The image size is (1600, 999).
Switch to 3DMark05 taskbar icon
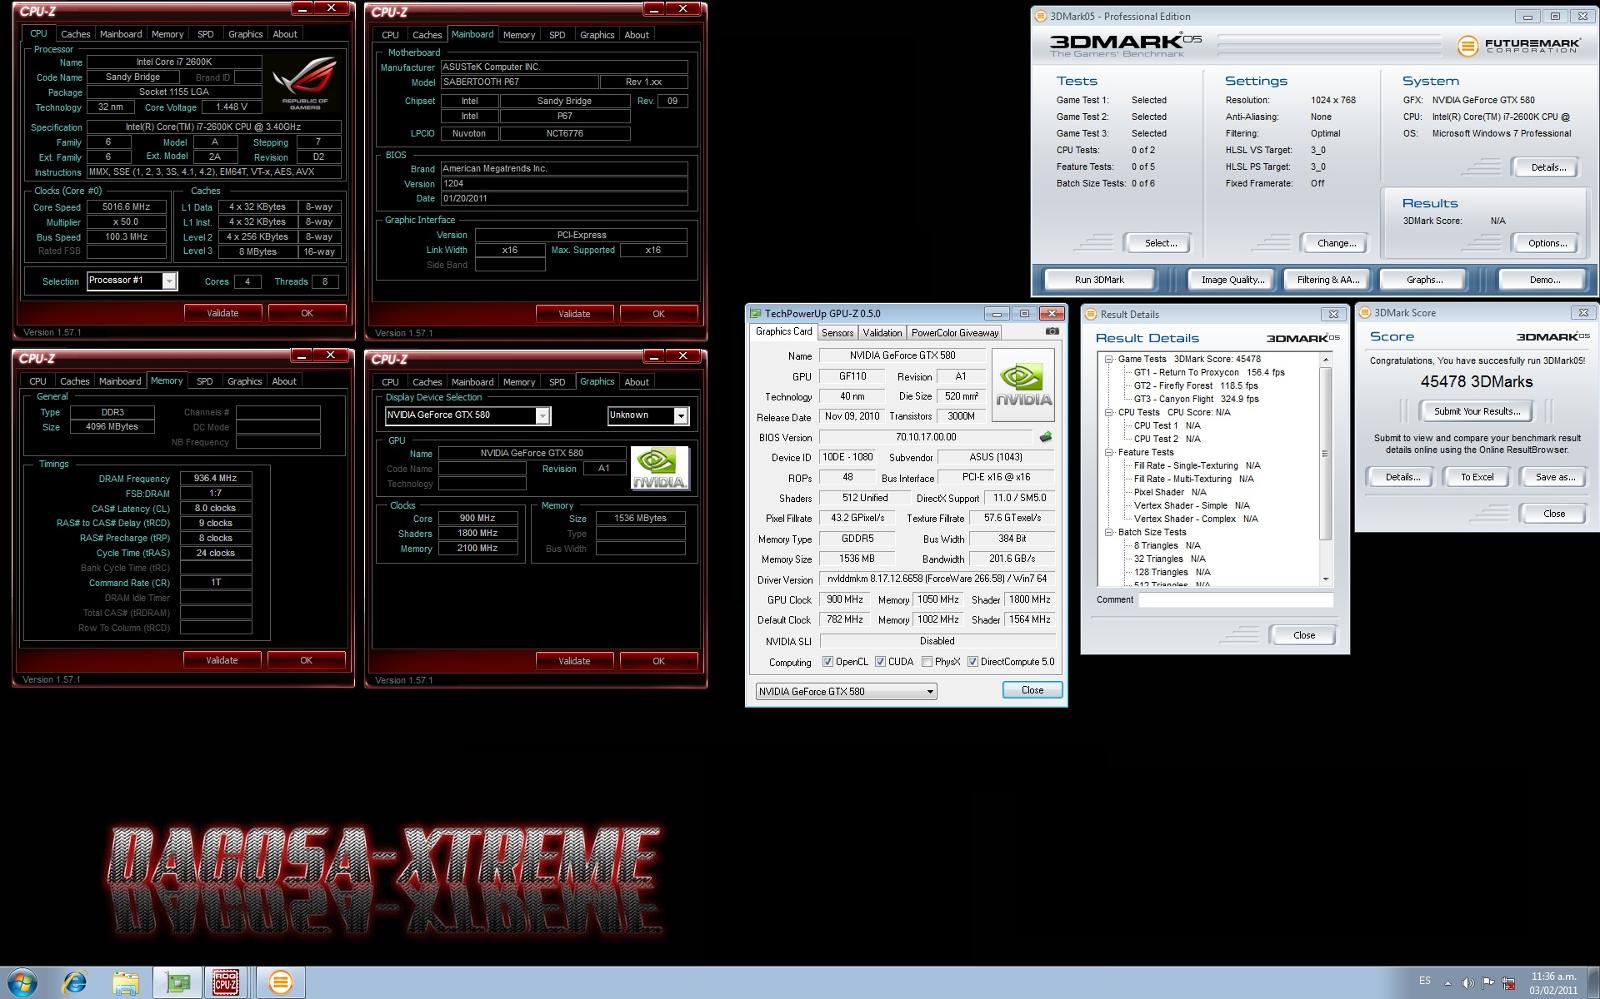(280, 983)
